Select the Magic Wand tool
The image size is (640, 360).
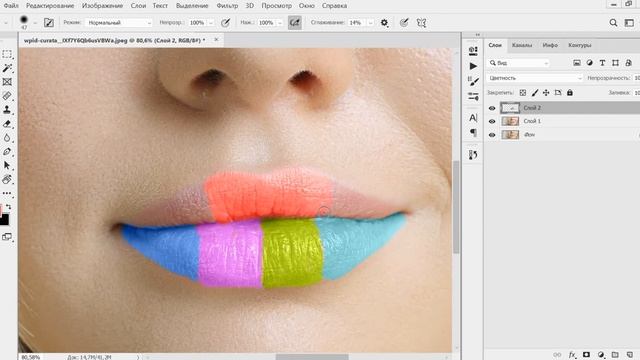pyautogui.click(x=7, y=68)
